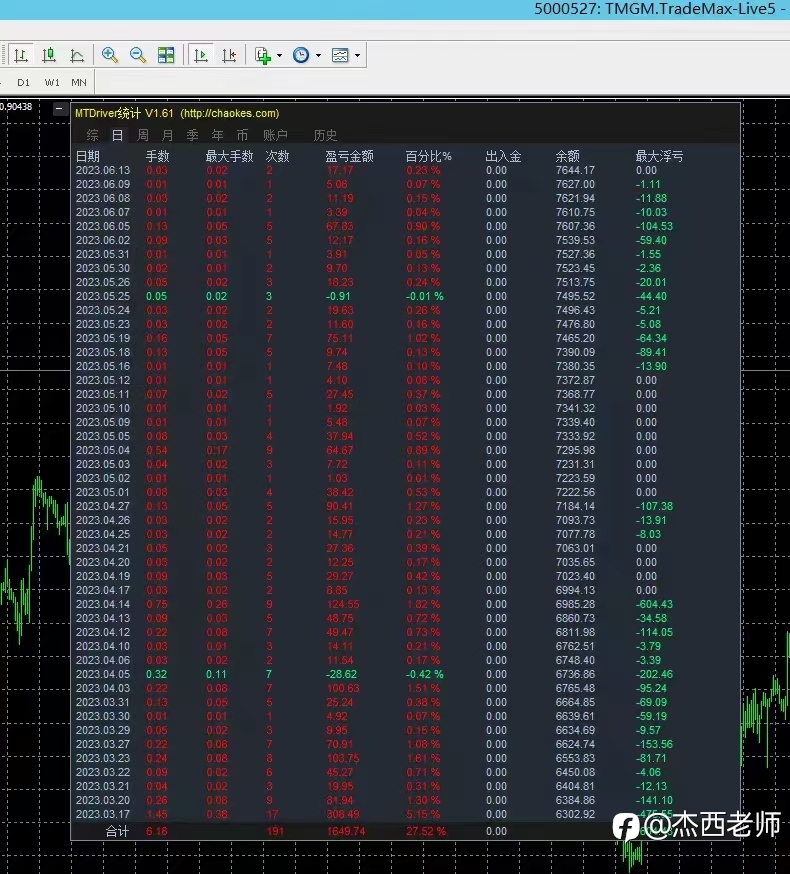Switch to the 综 summary tab

click(93, 135)
